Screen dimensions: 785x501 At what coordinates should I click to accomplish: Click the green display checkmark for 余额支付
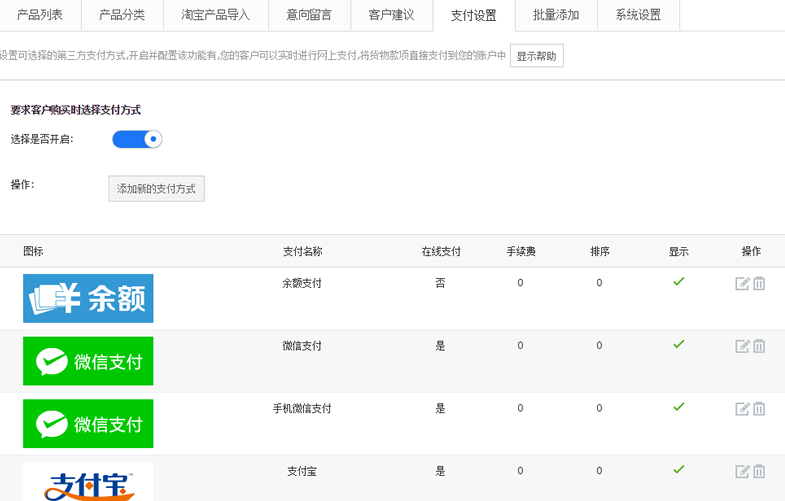[x=679, y=282]
